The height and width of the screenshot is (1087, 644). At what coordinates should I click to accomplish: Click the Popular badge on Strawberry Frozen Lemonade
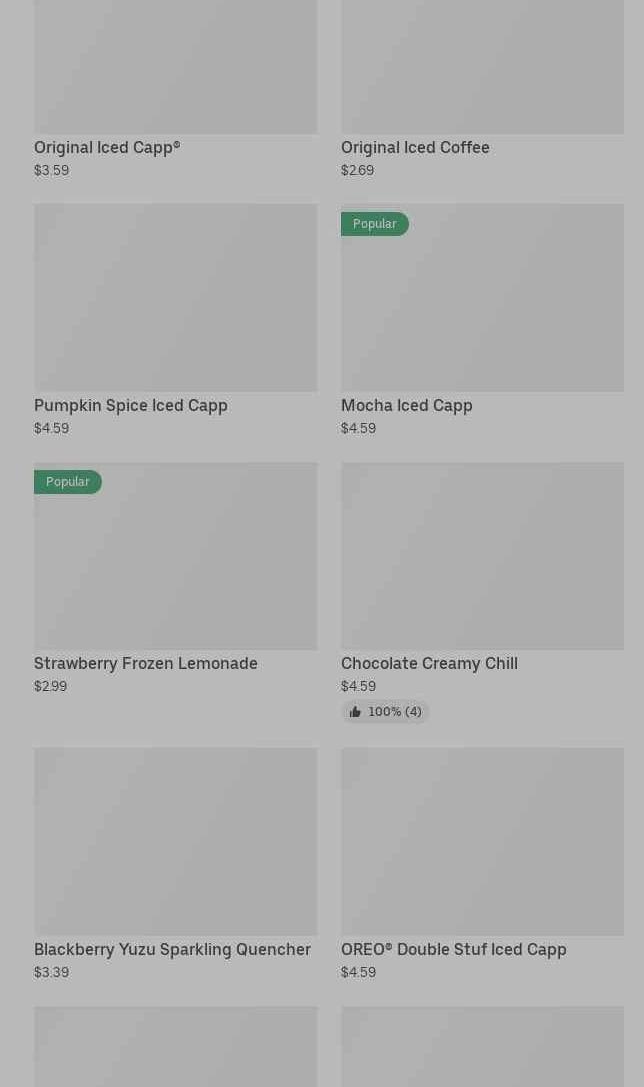(x=68, y=482)
